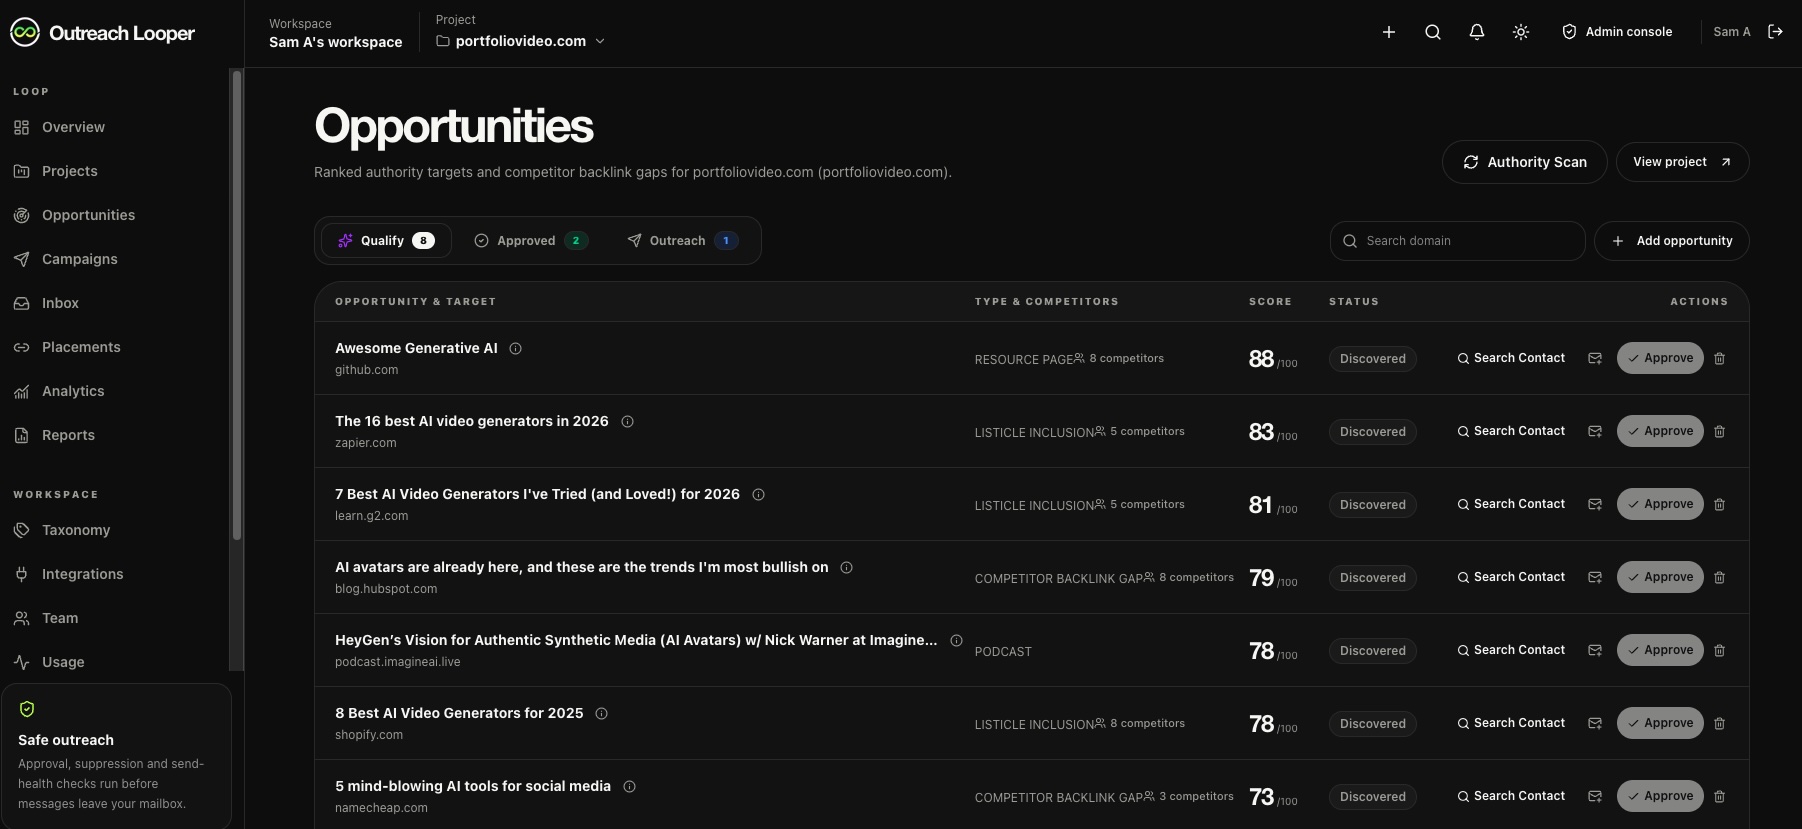1802x829 pixels.
Task: Click the shield icon in Safe outreach card
Action: pyautogui.click(x=27, y=709)
